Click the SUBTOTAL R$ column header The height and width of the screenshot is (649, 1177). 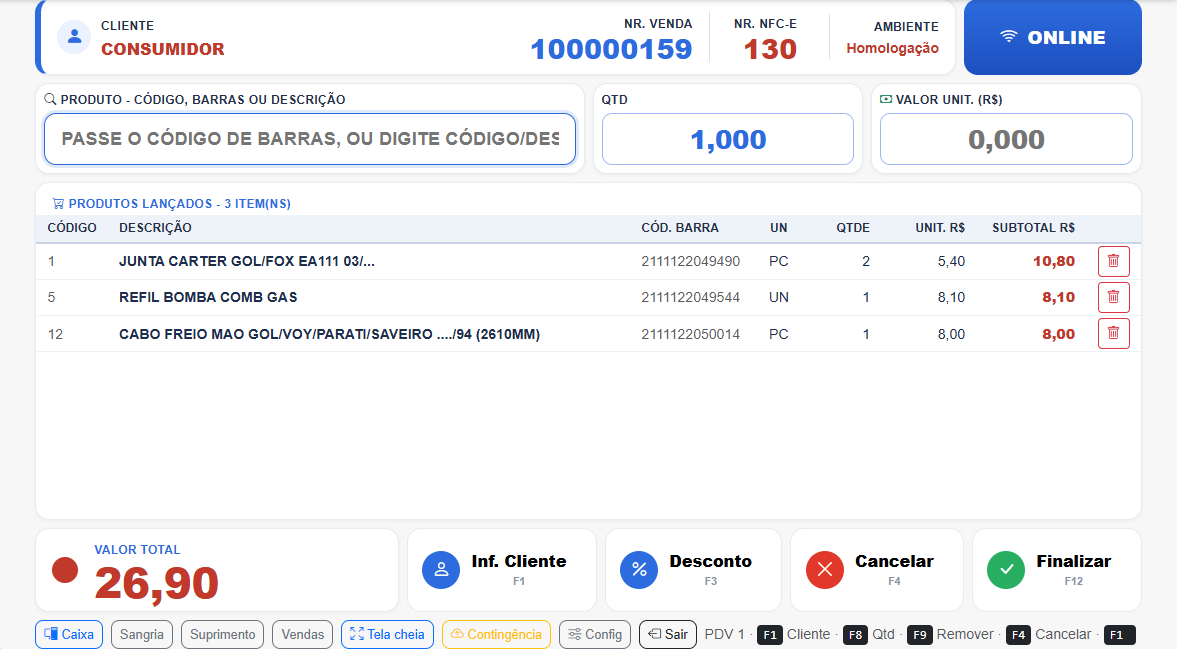1034,227
